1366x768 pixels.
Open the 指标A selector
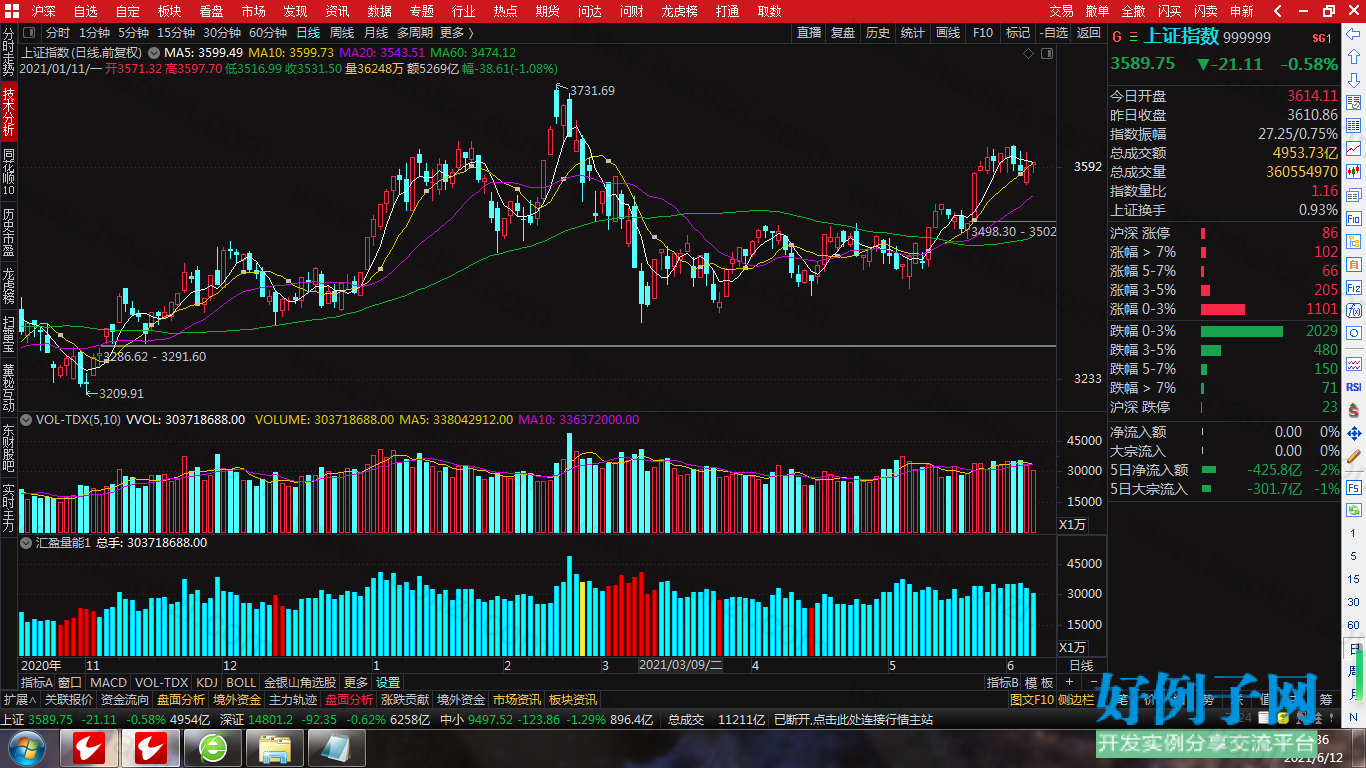pyautogui.click(x=37, y=682)
